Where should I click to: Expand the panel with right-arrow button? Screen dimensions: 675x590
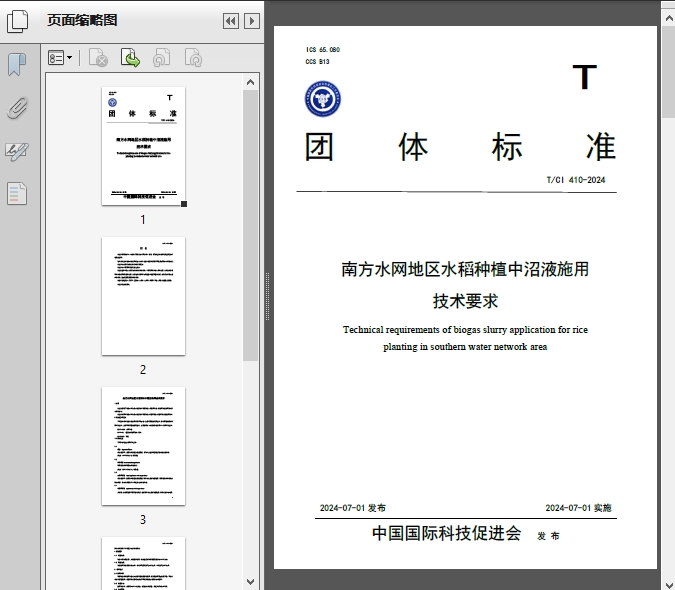coord(251,21)
